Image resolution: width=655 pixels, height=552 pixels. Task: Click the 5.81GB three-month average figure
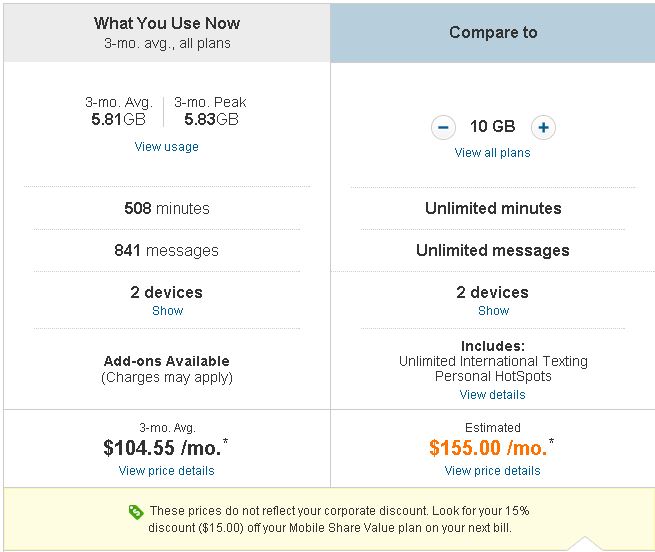pyautogui.click(x=118, y=120)
